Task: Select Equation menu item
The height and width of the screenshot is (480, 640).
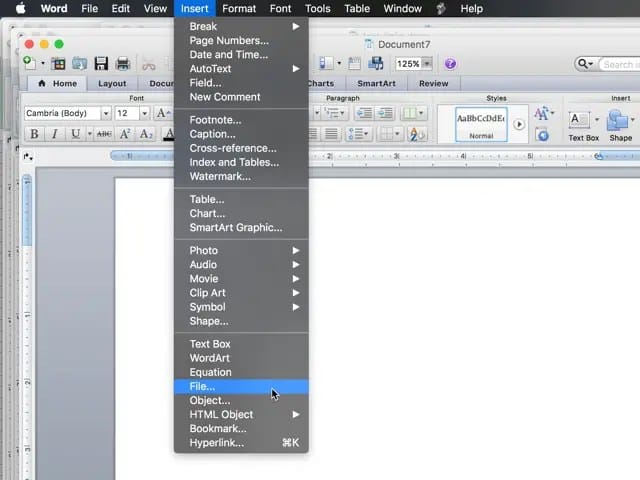Action: (x=241, y=372)
